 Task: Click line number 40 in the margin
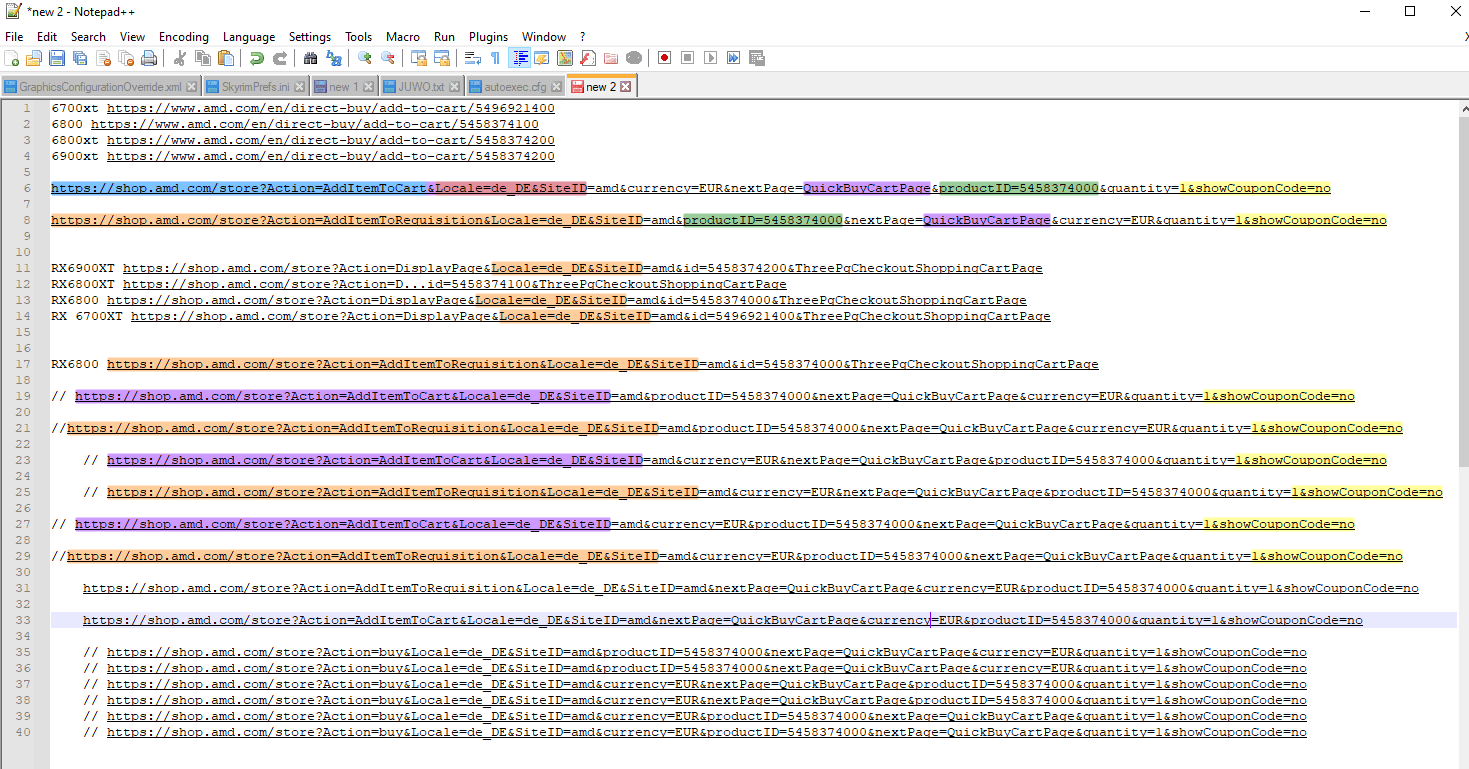[x=24, y=732]
